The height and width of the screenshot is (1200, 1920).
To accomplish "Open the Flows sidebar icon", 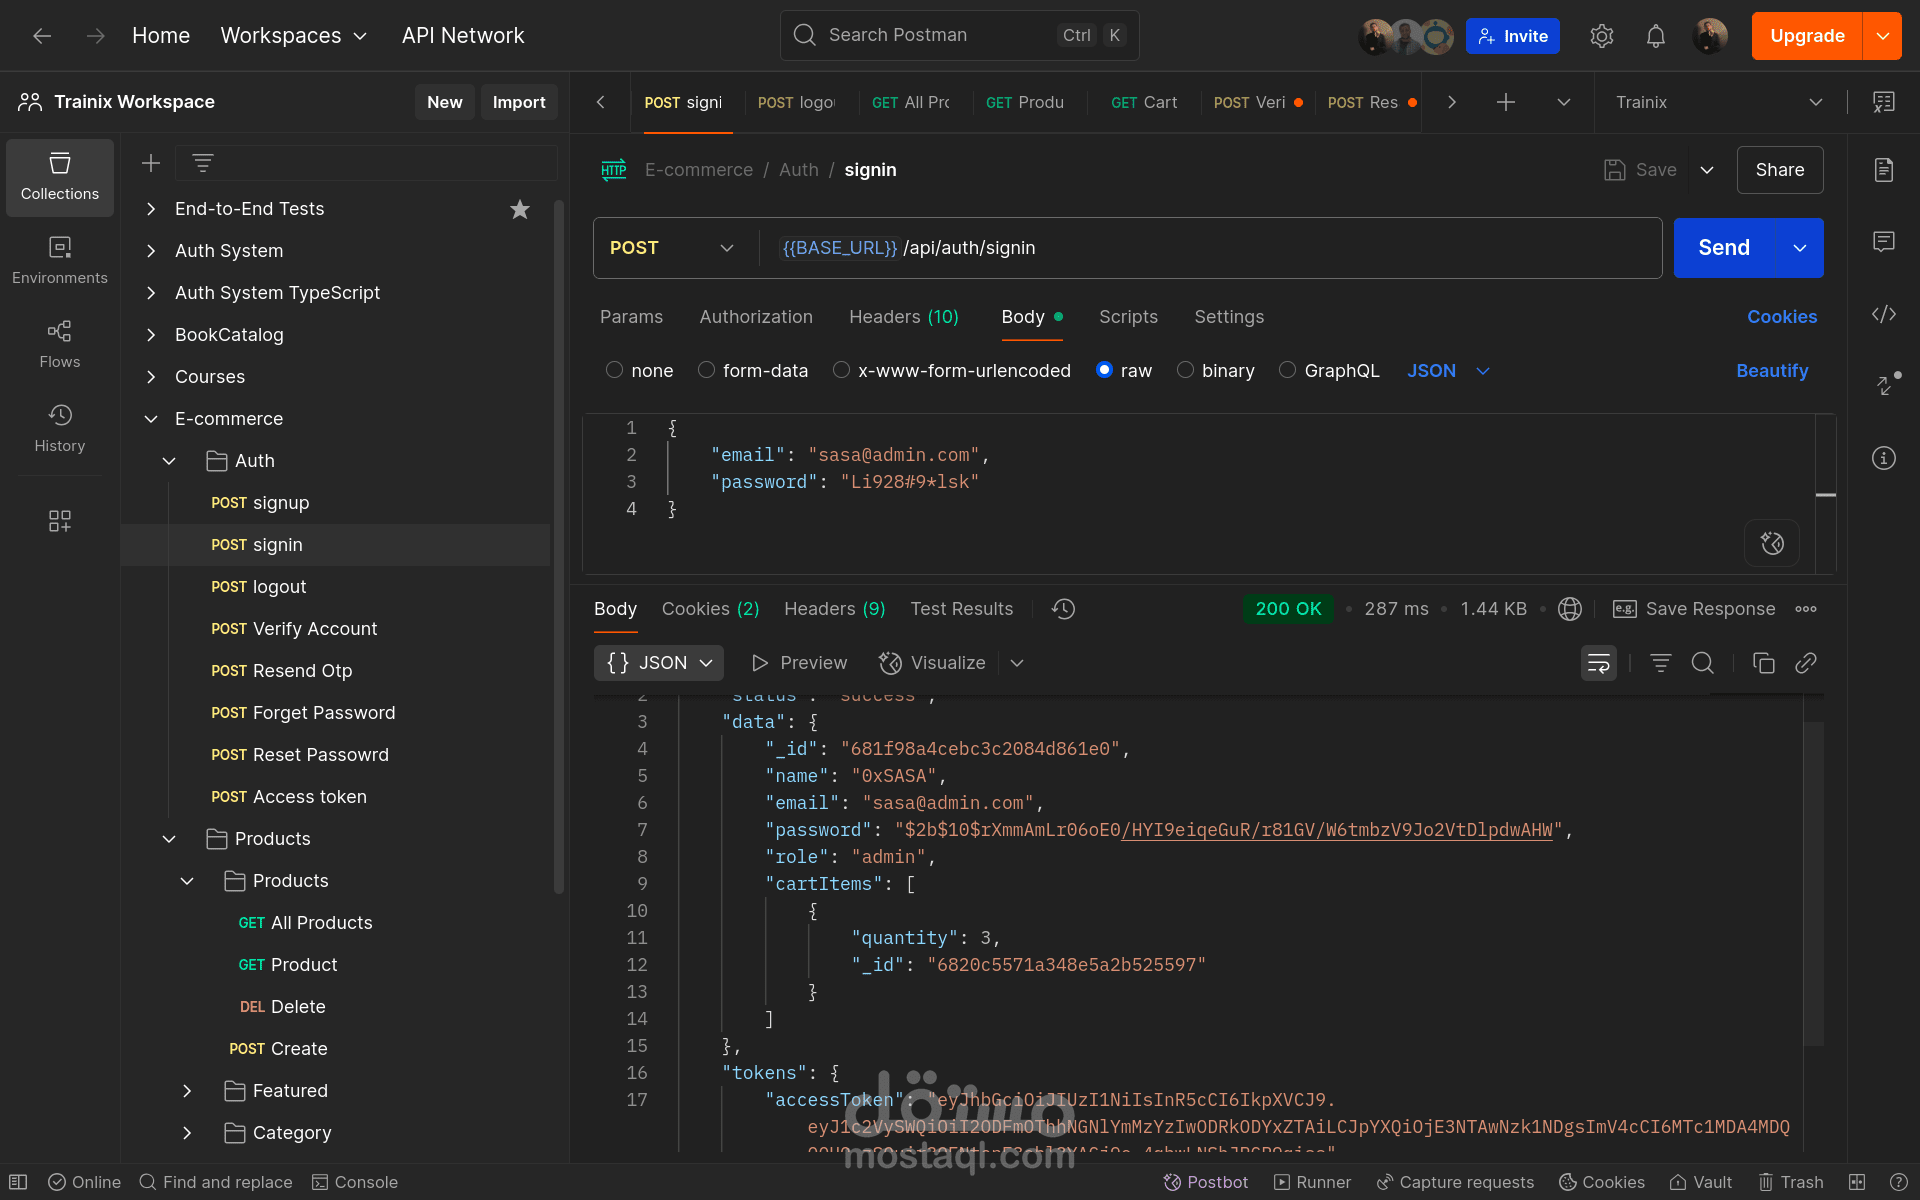I will tap(60, 344).
